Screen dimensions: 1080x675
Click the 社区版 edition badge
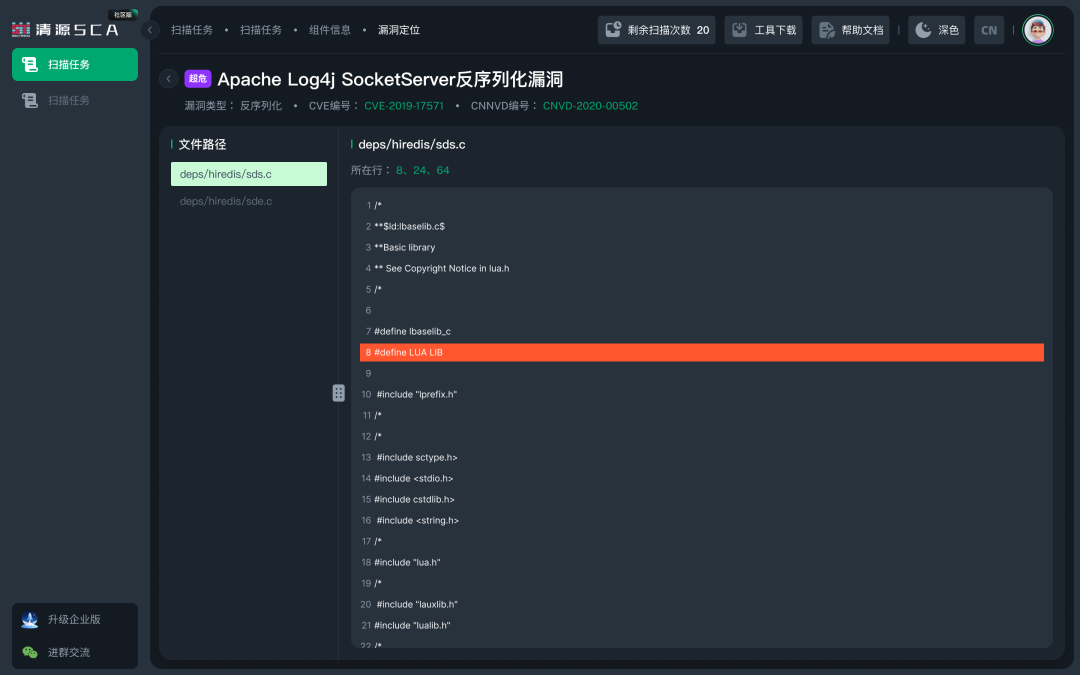coord(123,14)
